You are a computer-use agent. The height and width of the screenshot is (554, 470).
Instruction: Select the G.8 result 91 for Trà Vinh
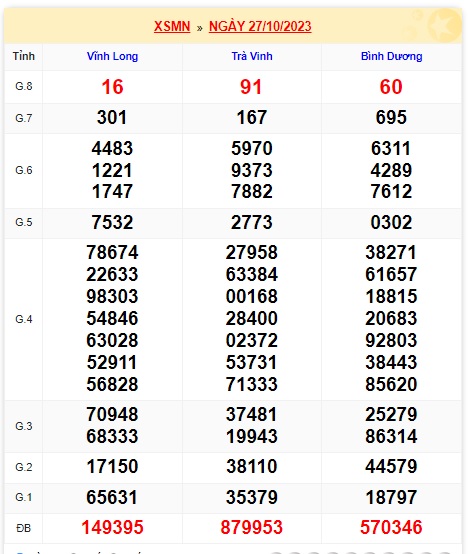click(251, 87)
